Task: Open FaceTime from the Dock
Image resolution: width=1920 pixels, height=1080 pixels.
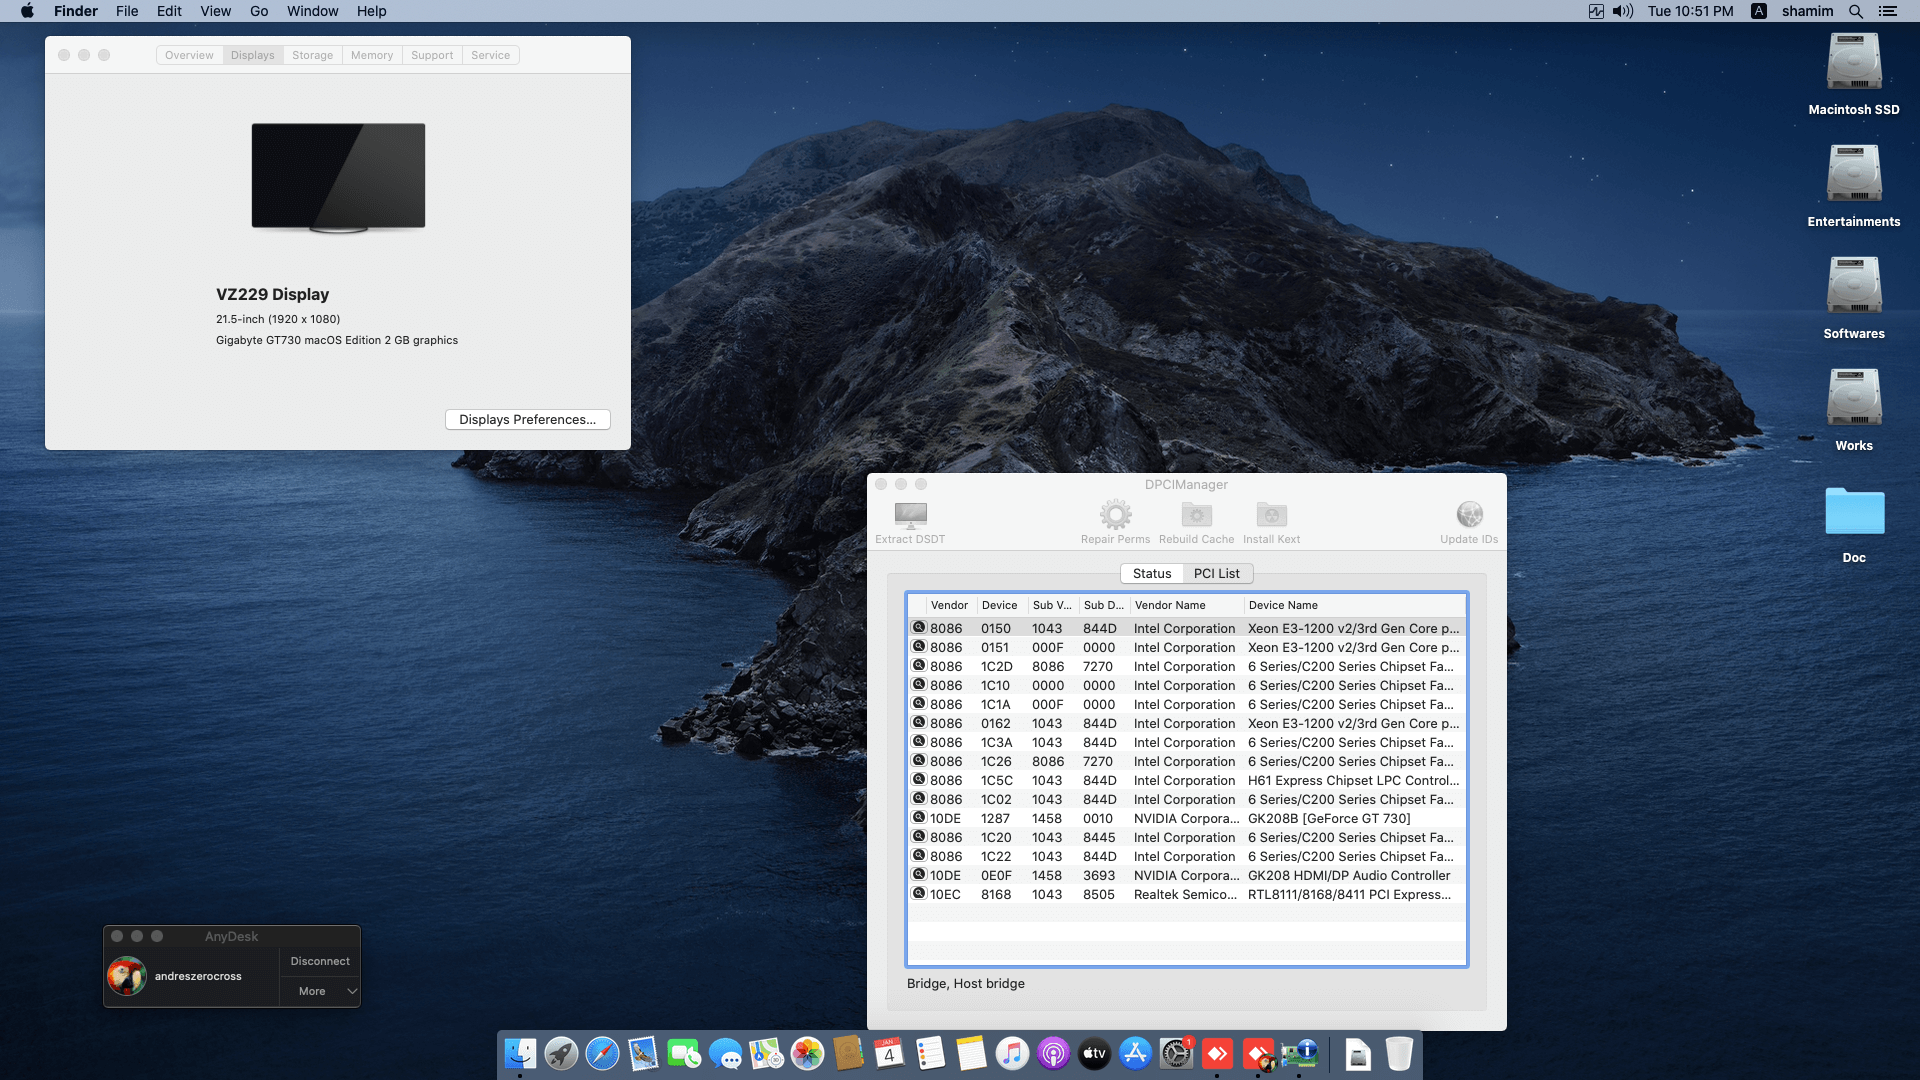Action: (x=684, y=1053)
